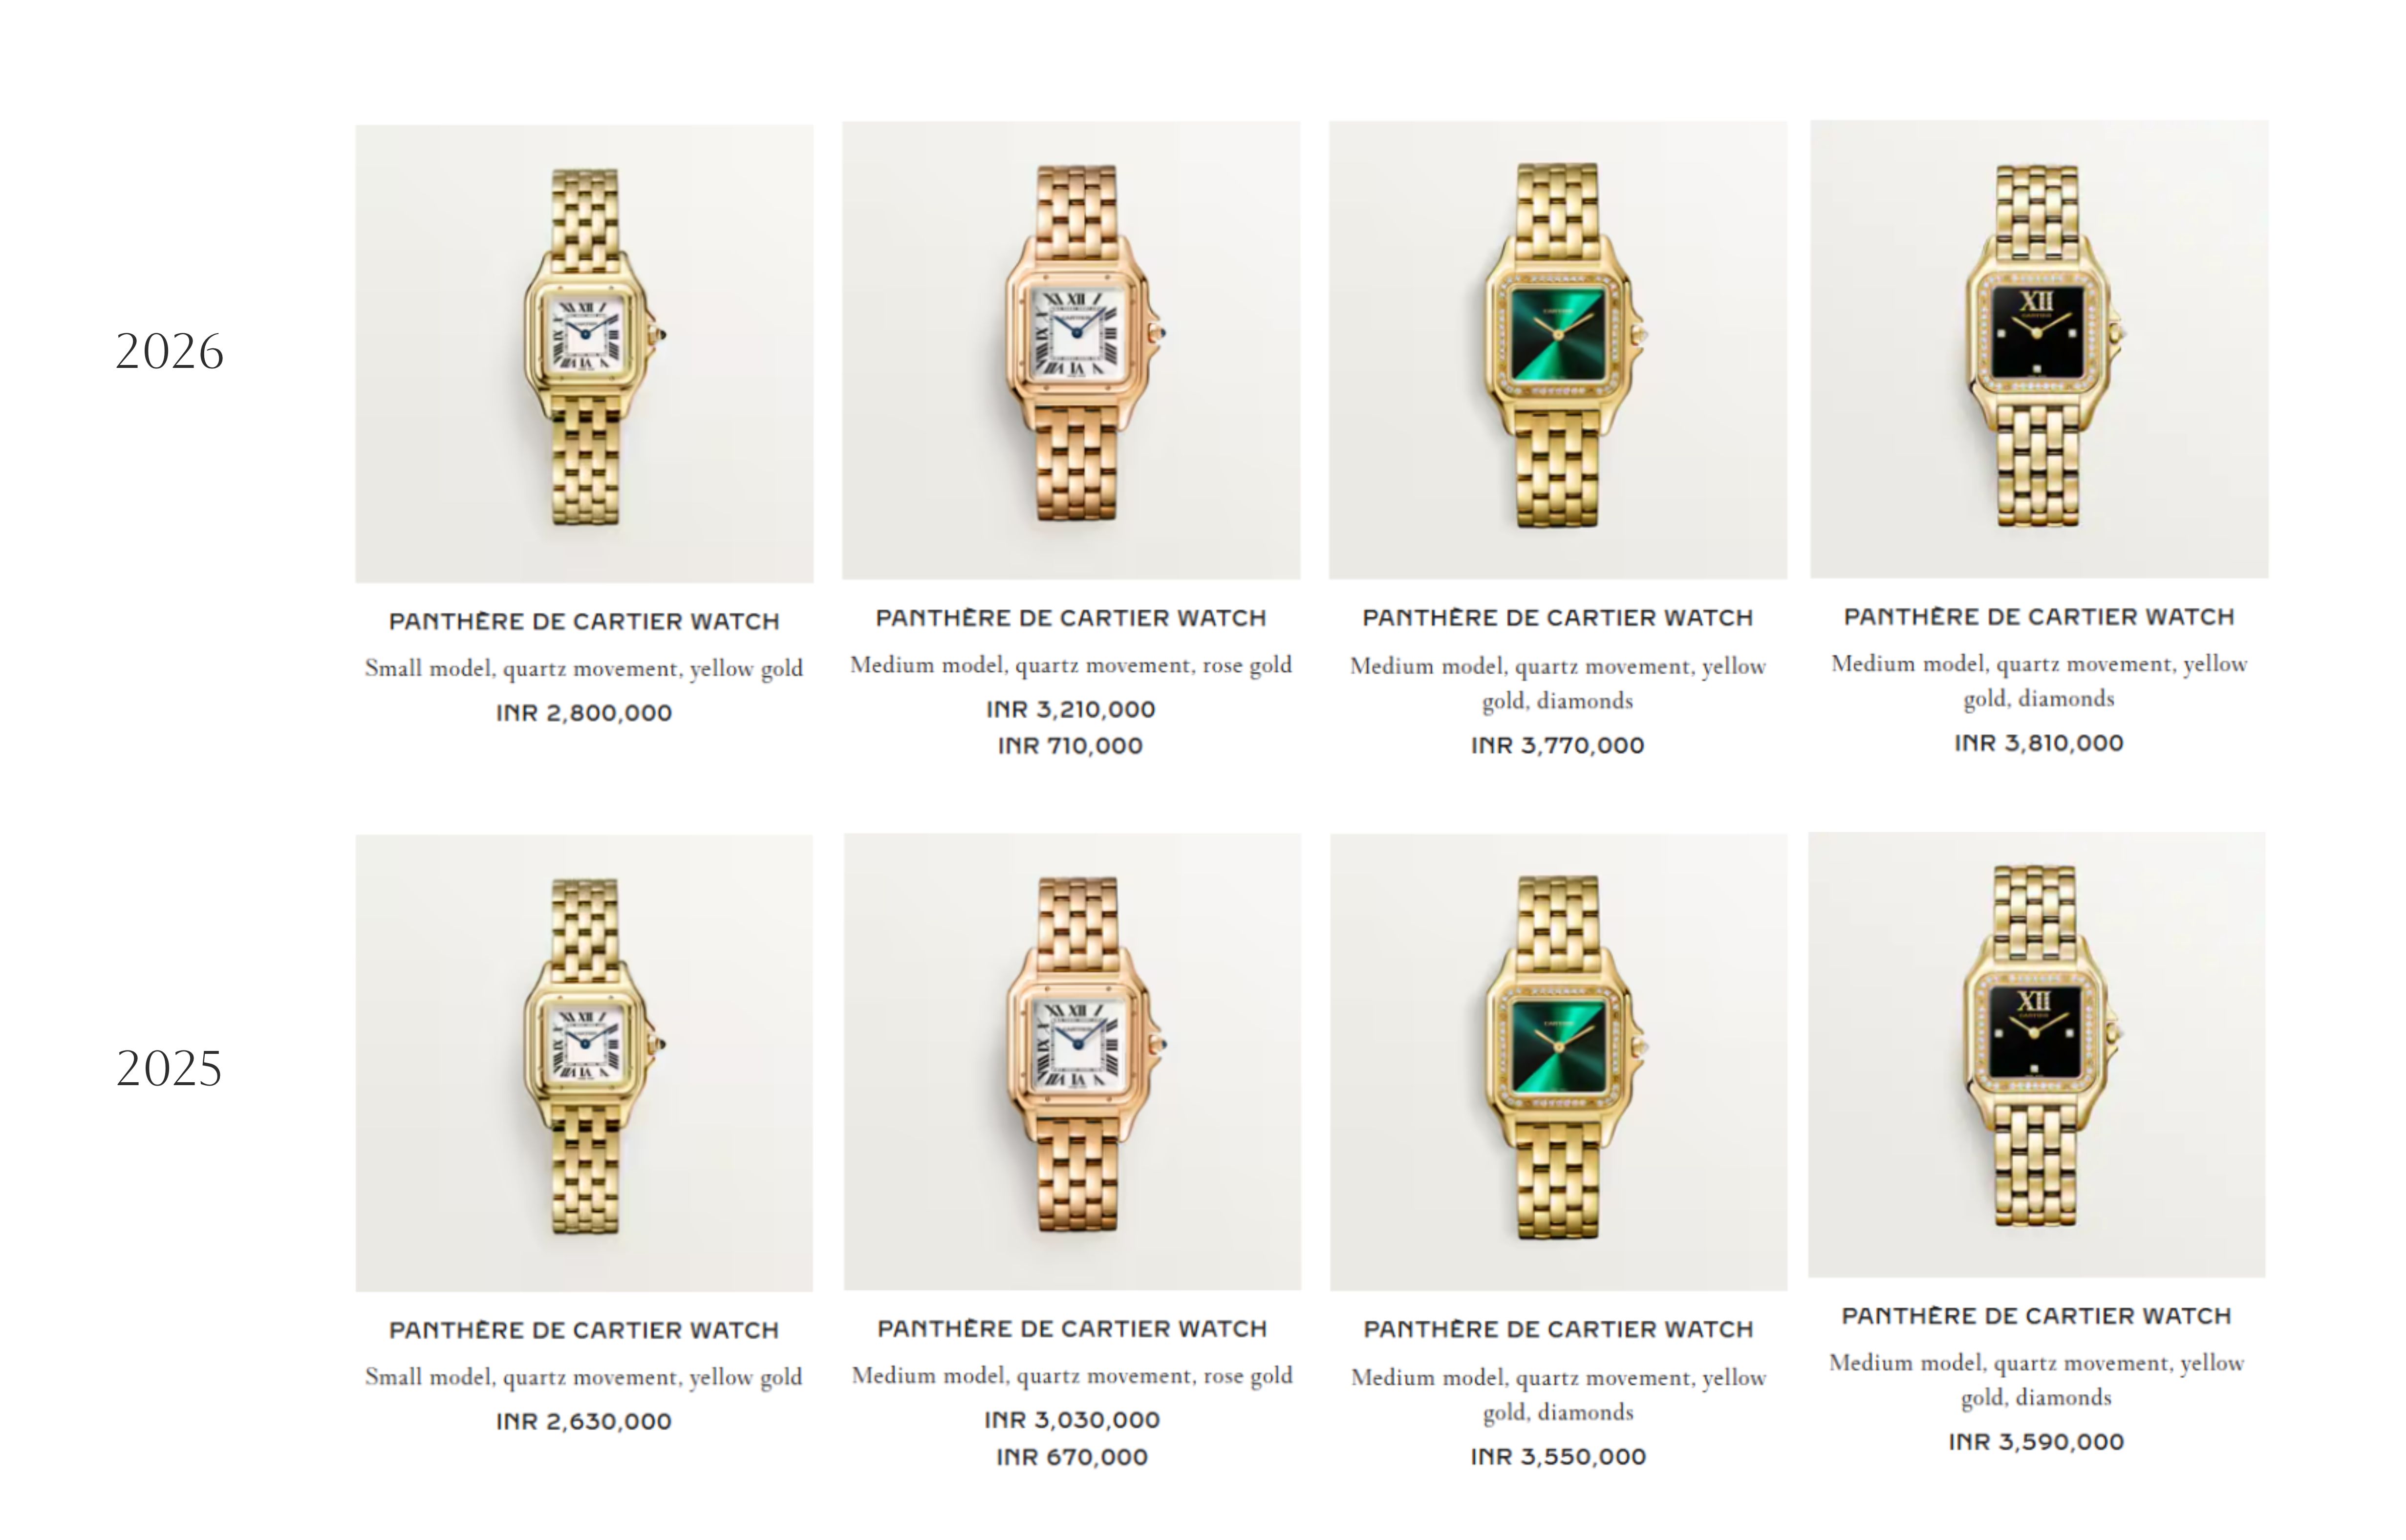Click the INR 3,210,000 price

point(1071,709)
